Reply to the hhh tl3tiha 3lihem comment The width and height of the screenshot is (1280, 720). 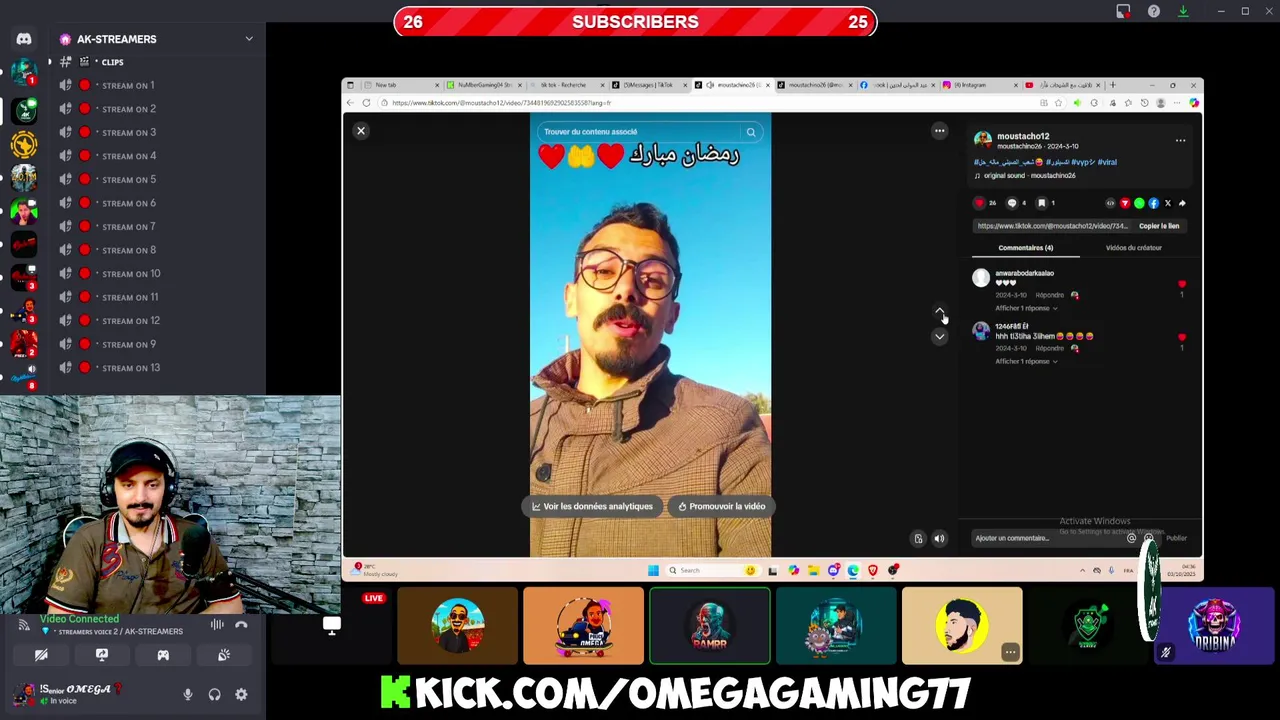[1050, 348]
